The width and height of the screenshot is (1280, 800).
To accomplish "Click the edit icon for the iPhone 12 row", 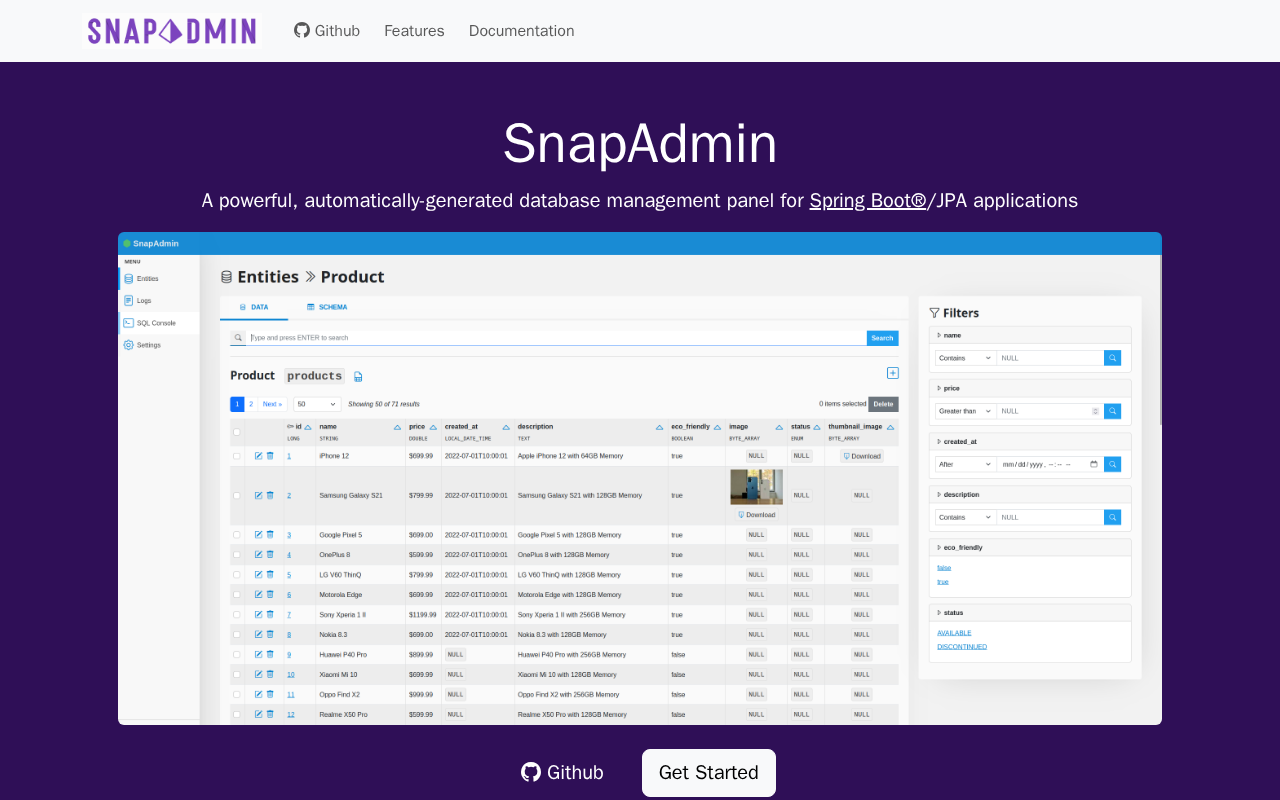I will (x=258, y=456).
